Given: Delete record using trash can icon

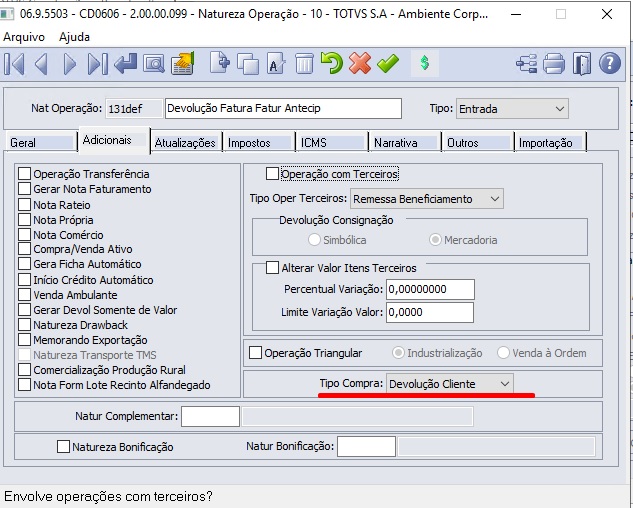Looking at the screenshot, I should pyautogui.click(x=304, y=64).
